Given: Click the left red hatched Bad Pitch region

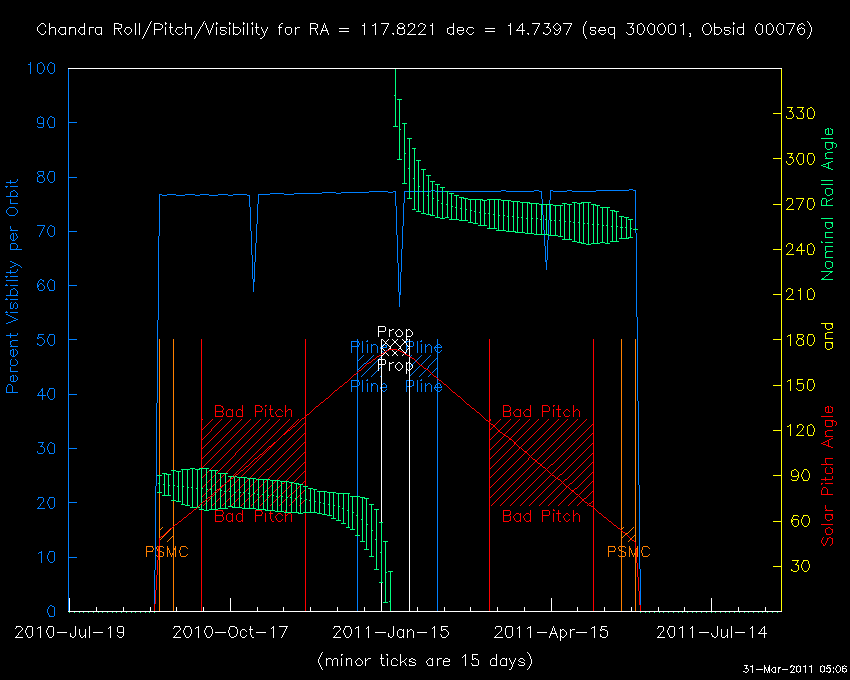Looking at the screenshot, I should coord(253,463).
